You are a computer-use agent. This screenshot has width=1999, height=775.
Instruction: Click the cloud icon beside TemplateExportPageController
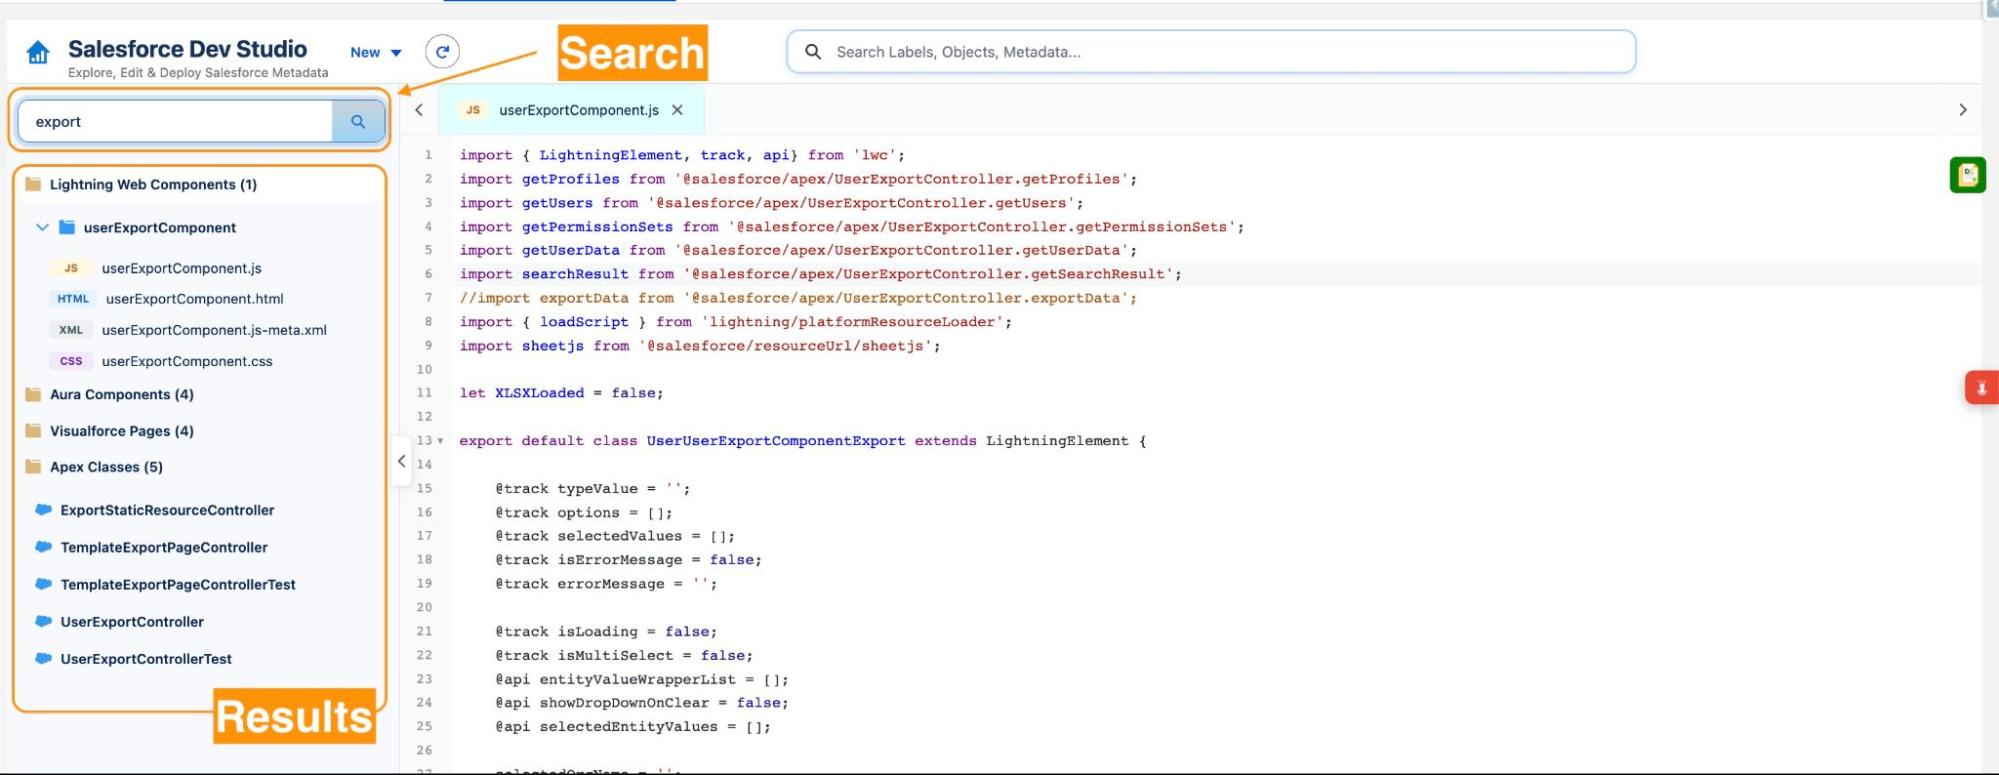tap(43, 547)
